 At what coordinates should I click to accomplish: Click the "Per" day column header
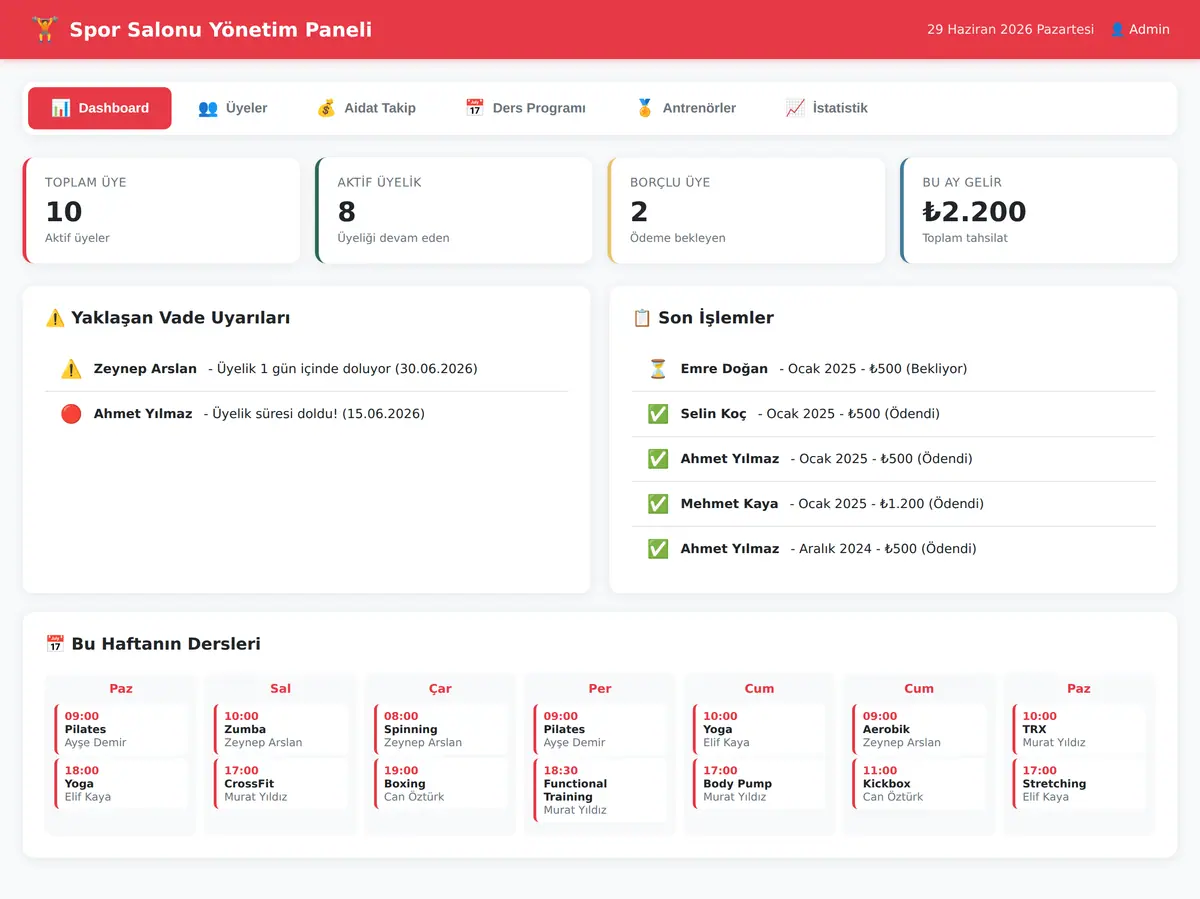click(x=600, y=688)
